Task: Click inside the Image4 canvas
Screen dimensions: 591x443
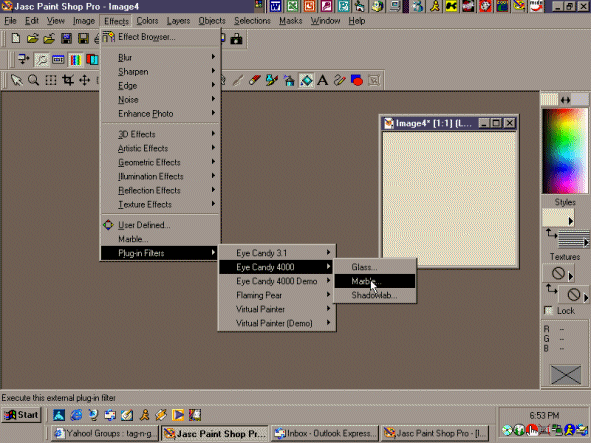Action: 449,198
